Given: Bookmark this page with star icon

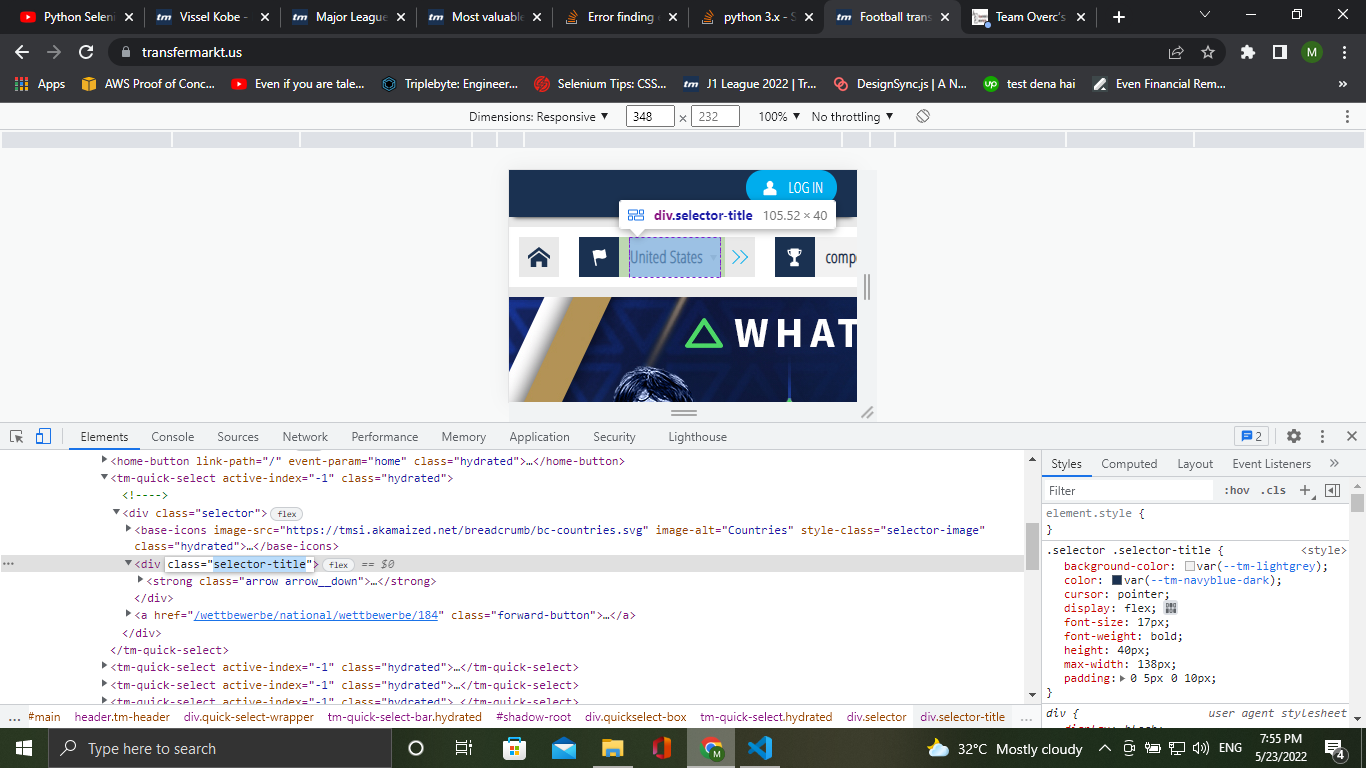Looking at the screenshot, I should click(1208, 52).
